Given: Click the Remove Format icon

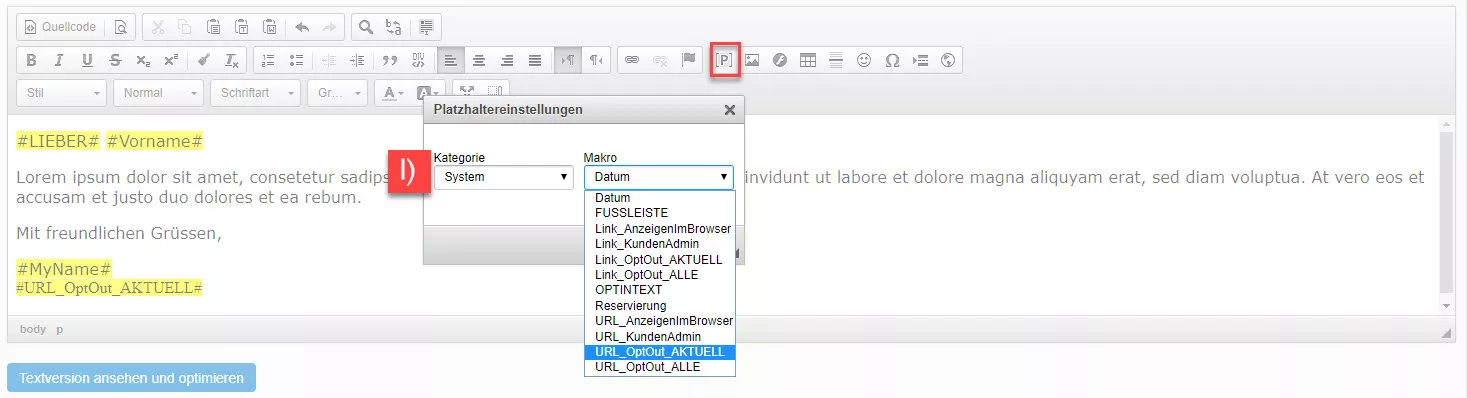Looking at the screenshot, I should pyautogui.click(x=231, y=60).
